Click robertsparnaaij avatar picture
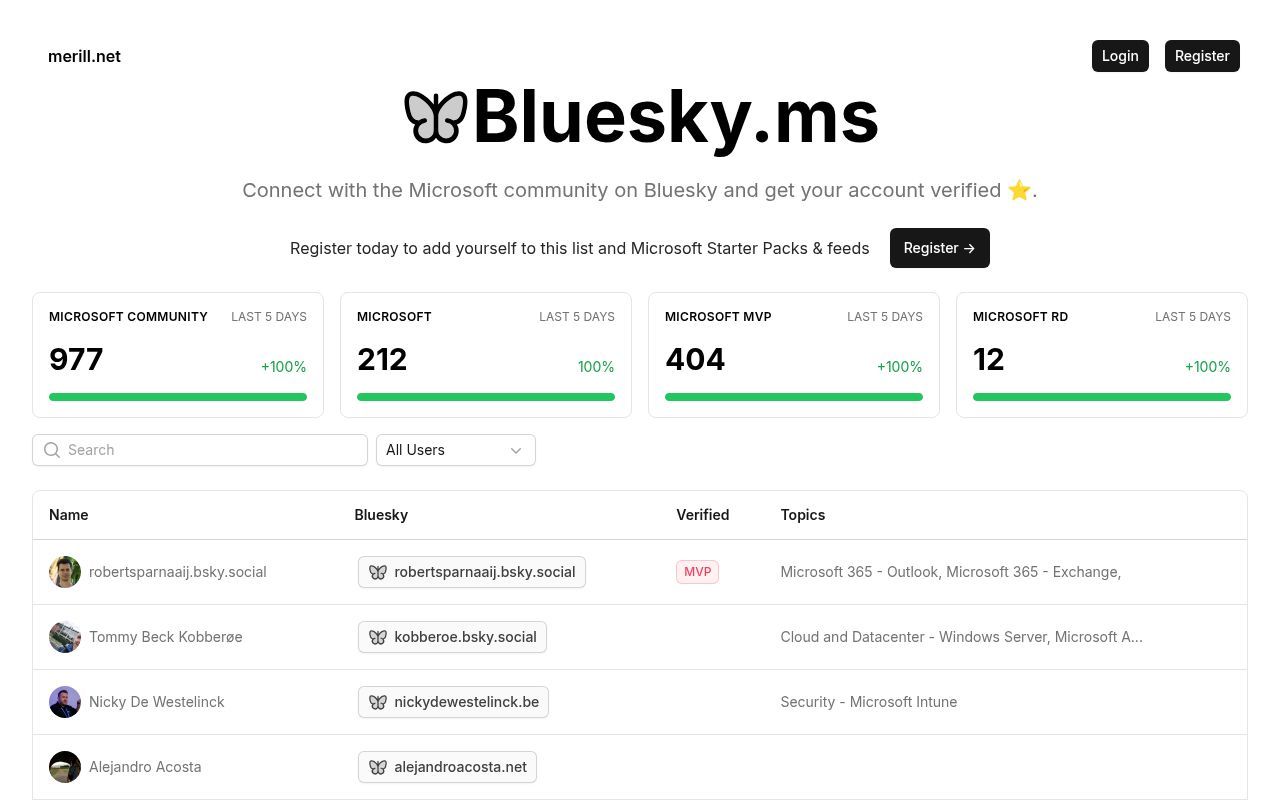The width and height of the screenshot is (1280, 800). 65,572
